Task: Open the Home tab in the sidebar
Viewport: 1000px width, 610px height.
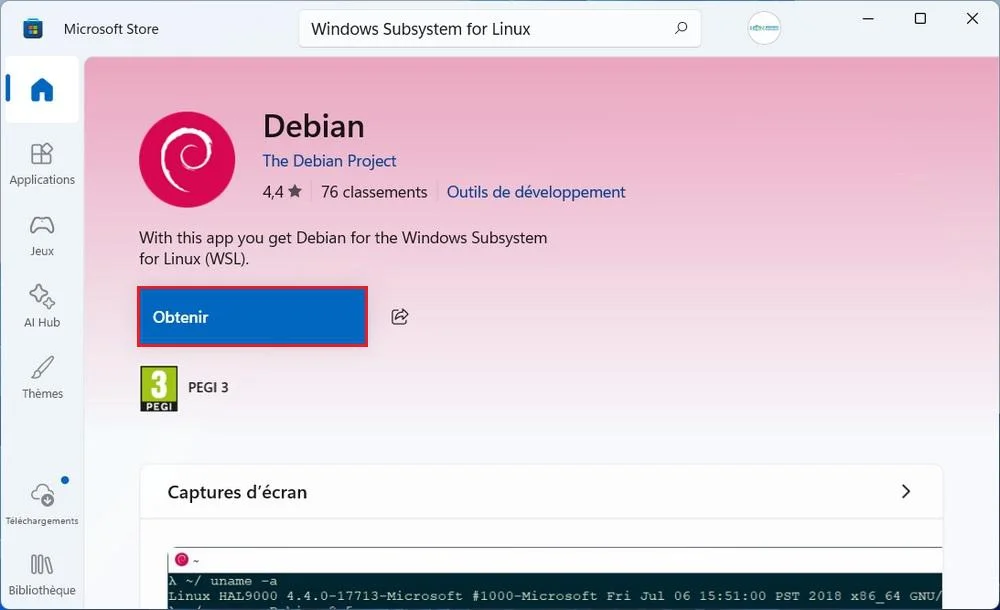Action: [x=42, y=89]
